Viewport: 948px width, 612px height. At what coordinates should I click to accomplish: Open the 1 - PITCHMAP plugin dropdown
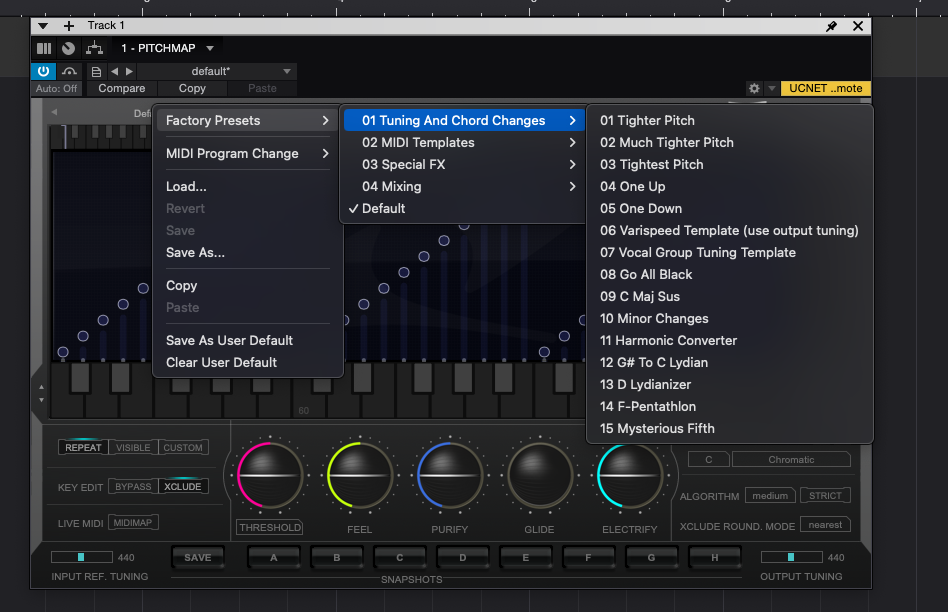(x=210, y=48)
